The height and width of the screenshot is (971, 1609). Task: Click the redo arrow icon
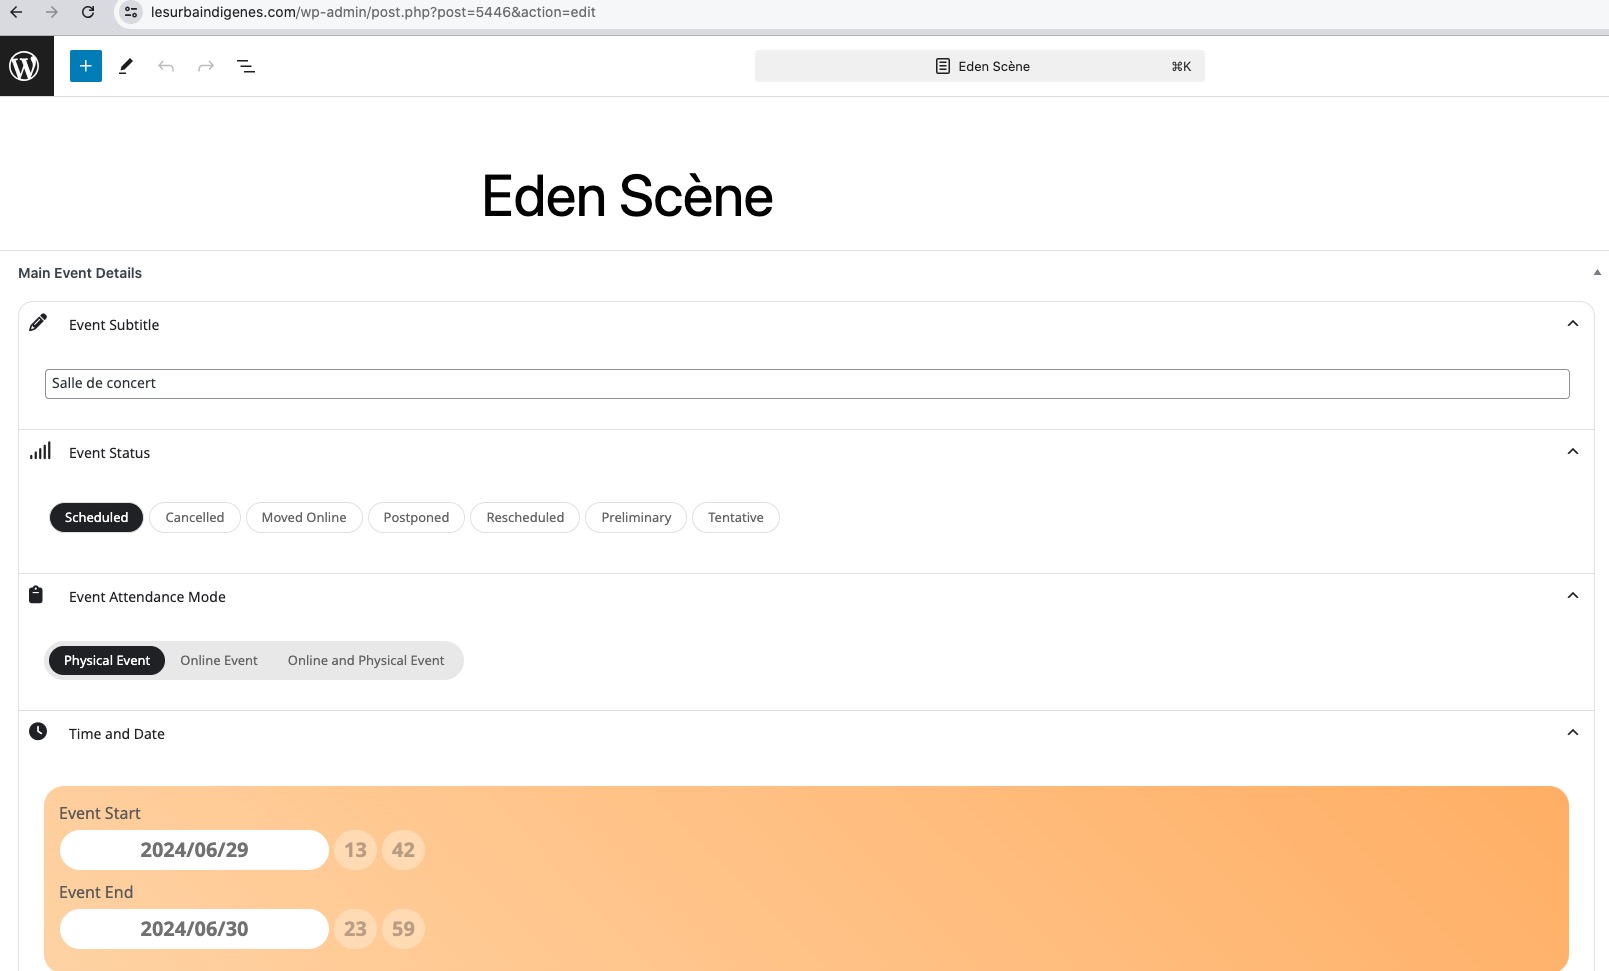(x=206, y=66)
